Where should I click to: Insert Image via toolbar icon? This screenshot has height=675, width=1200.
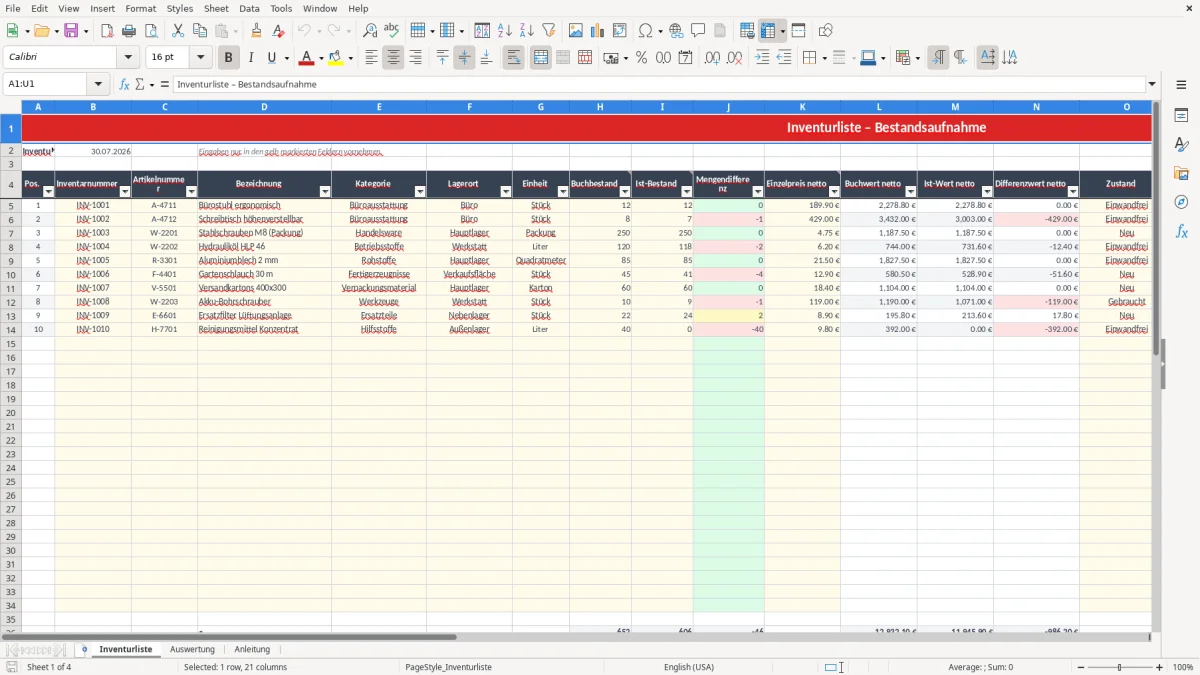pyautogui.click(x=576, y=31)
